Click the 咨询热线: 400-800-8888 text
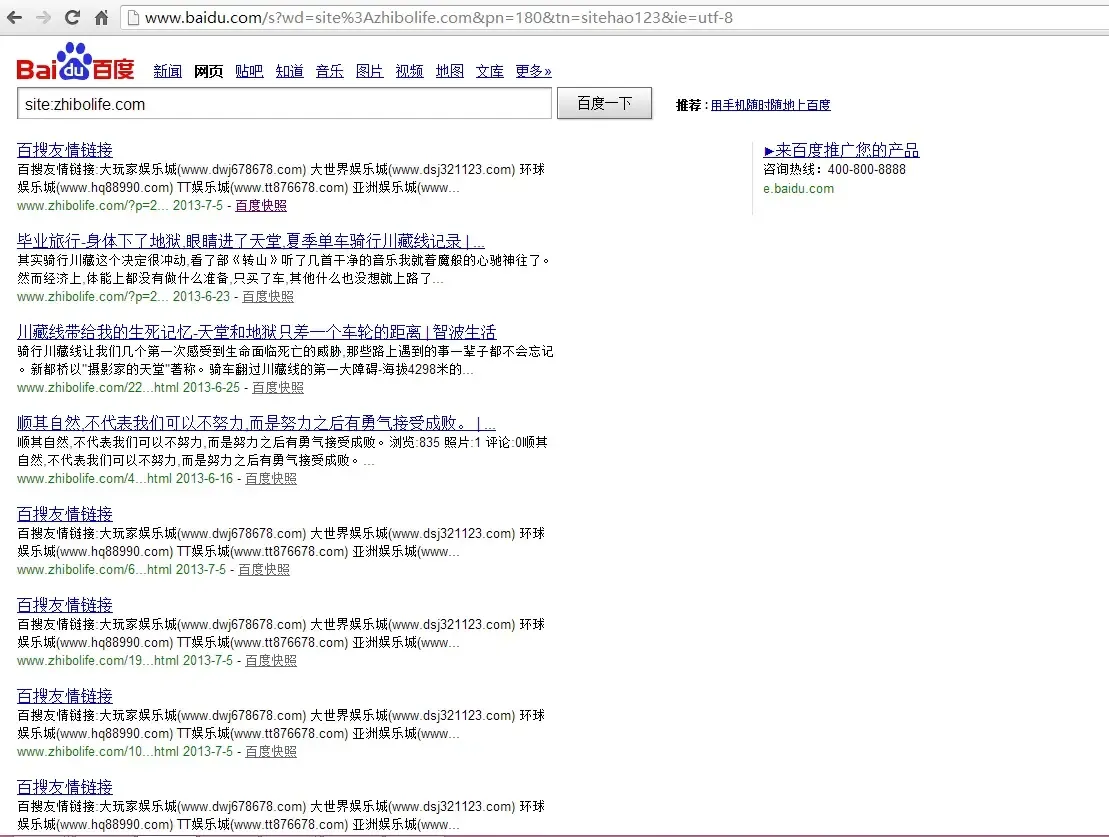The image size is (1109, 837). (835, 170)
